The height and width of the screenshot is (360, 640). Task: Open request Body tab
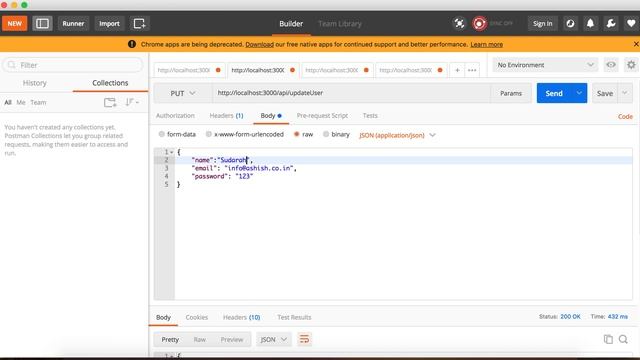point(271,116)
